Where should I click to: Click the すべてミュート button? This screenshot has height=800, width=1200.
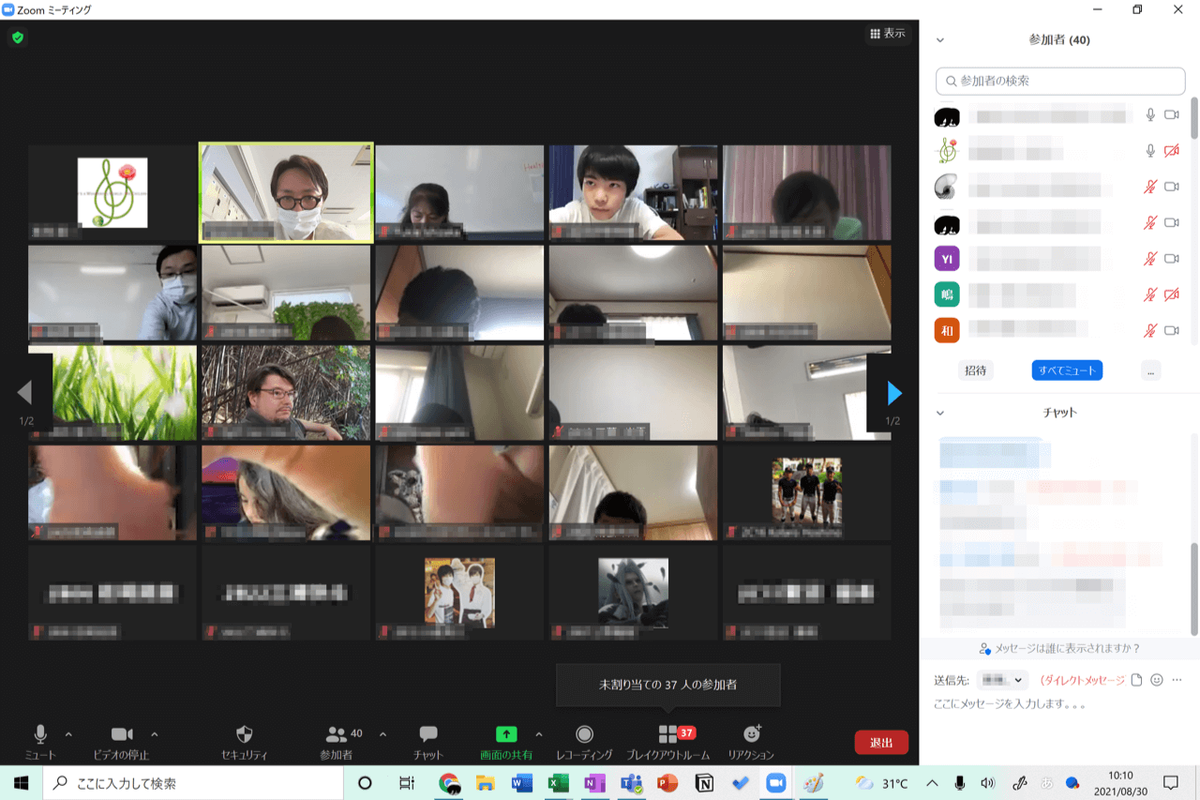tap(1067, 370)
